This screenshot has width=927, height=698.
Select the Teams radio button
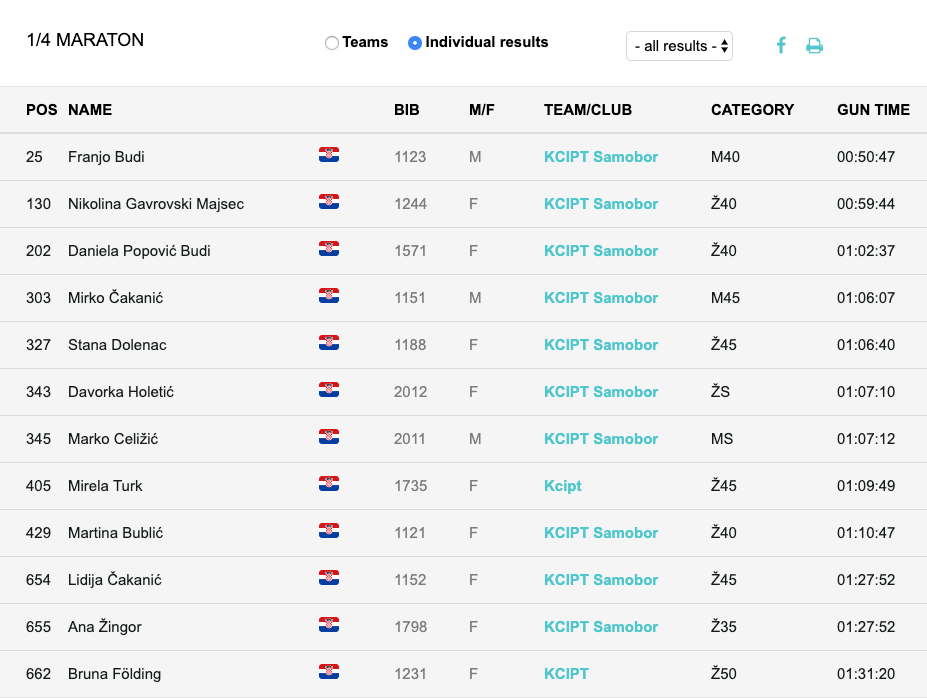tap(332, 43)
